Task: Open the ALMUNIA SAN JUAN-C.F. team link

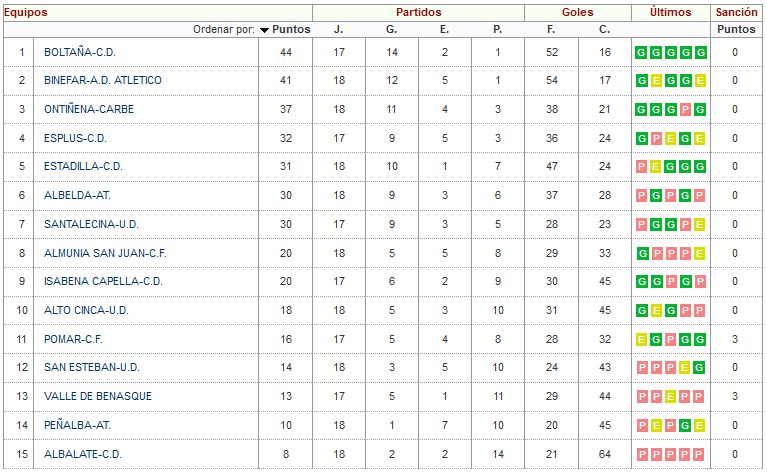Action: click(105, 253)
